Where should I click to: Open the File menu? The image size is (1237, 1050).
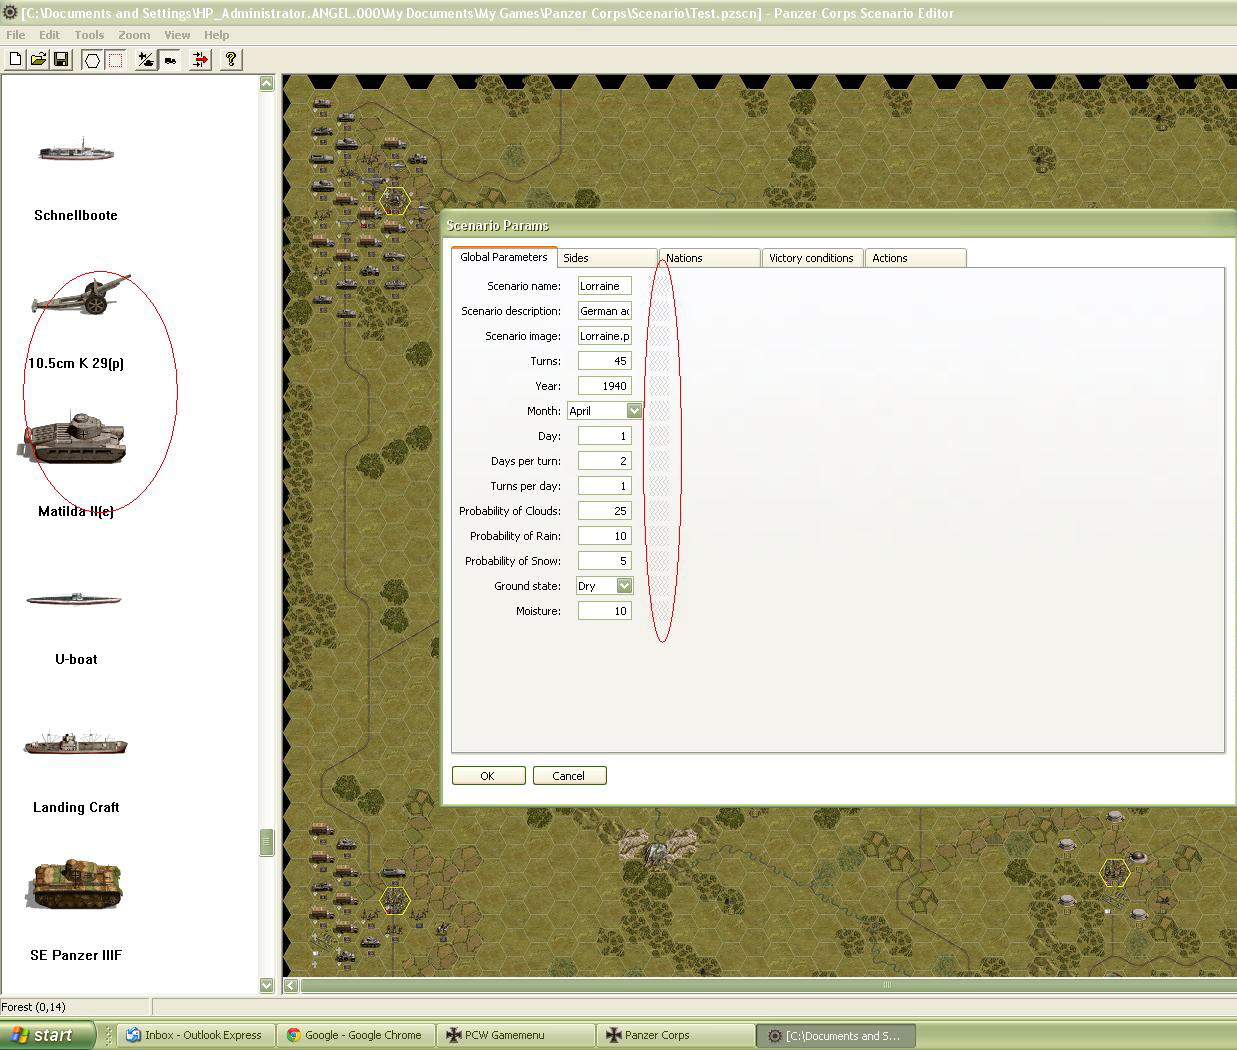click(x=16, y=34)
